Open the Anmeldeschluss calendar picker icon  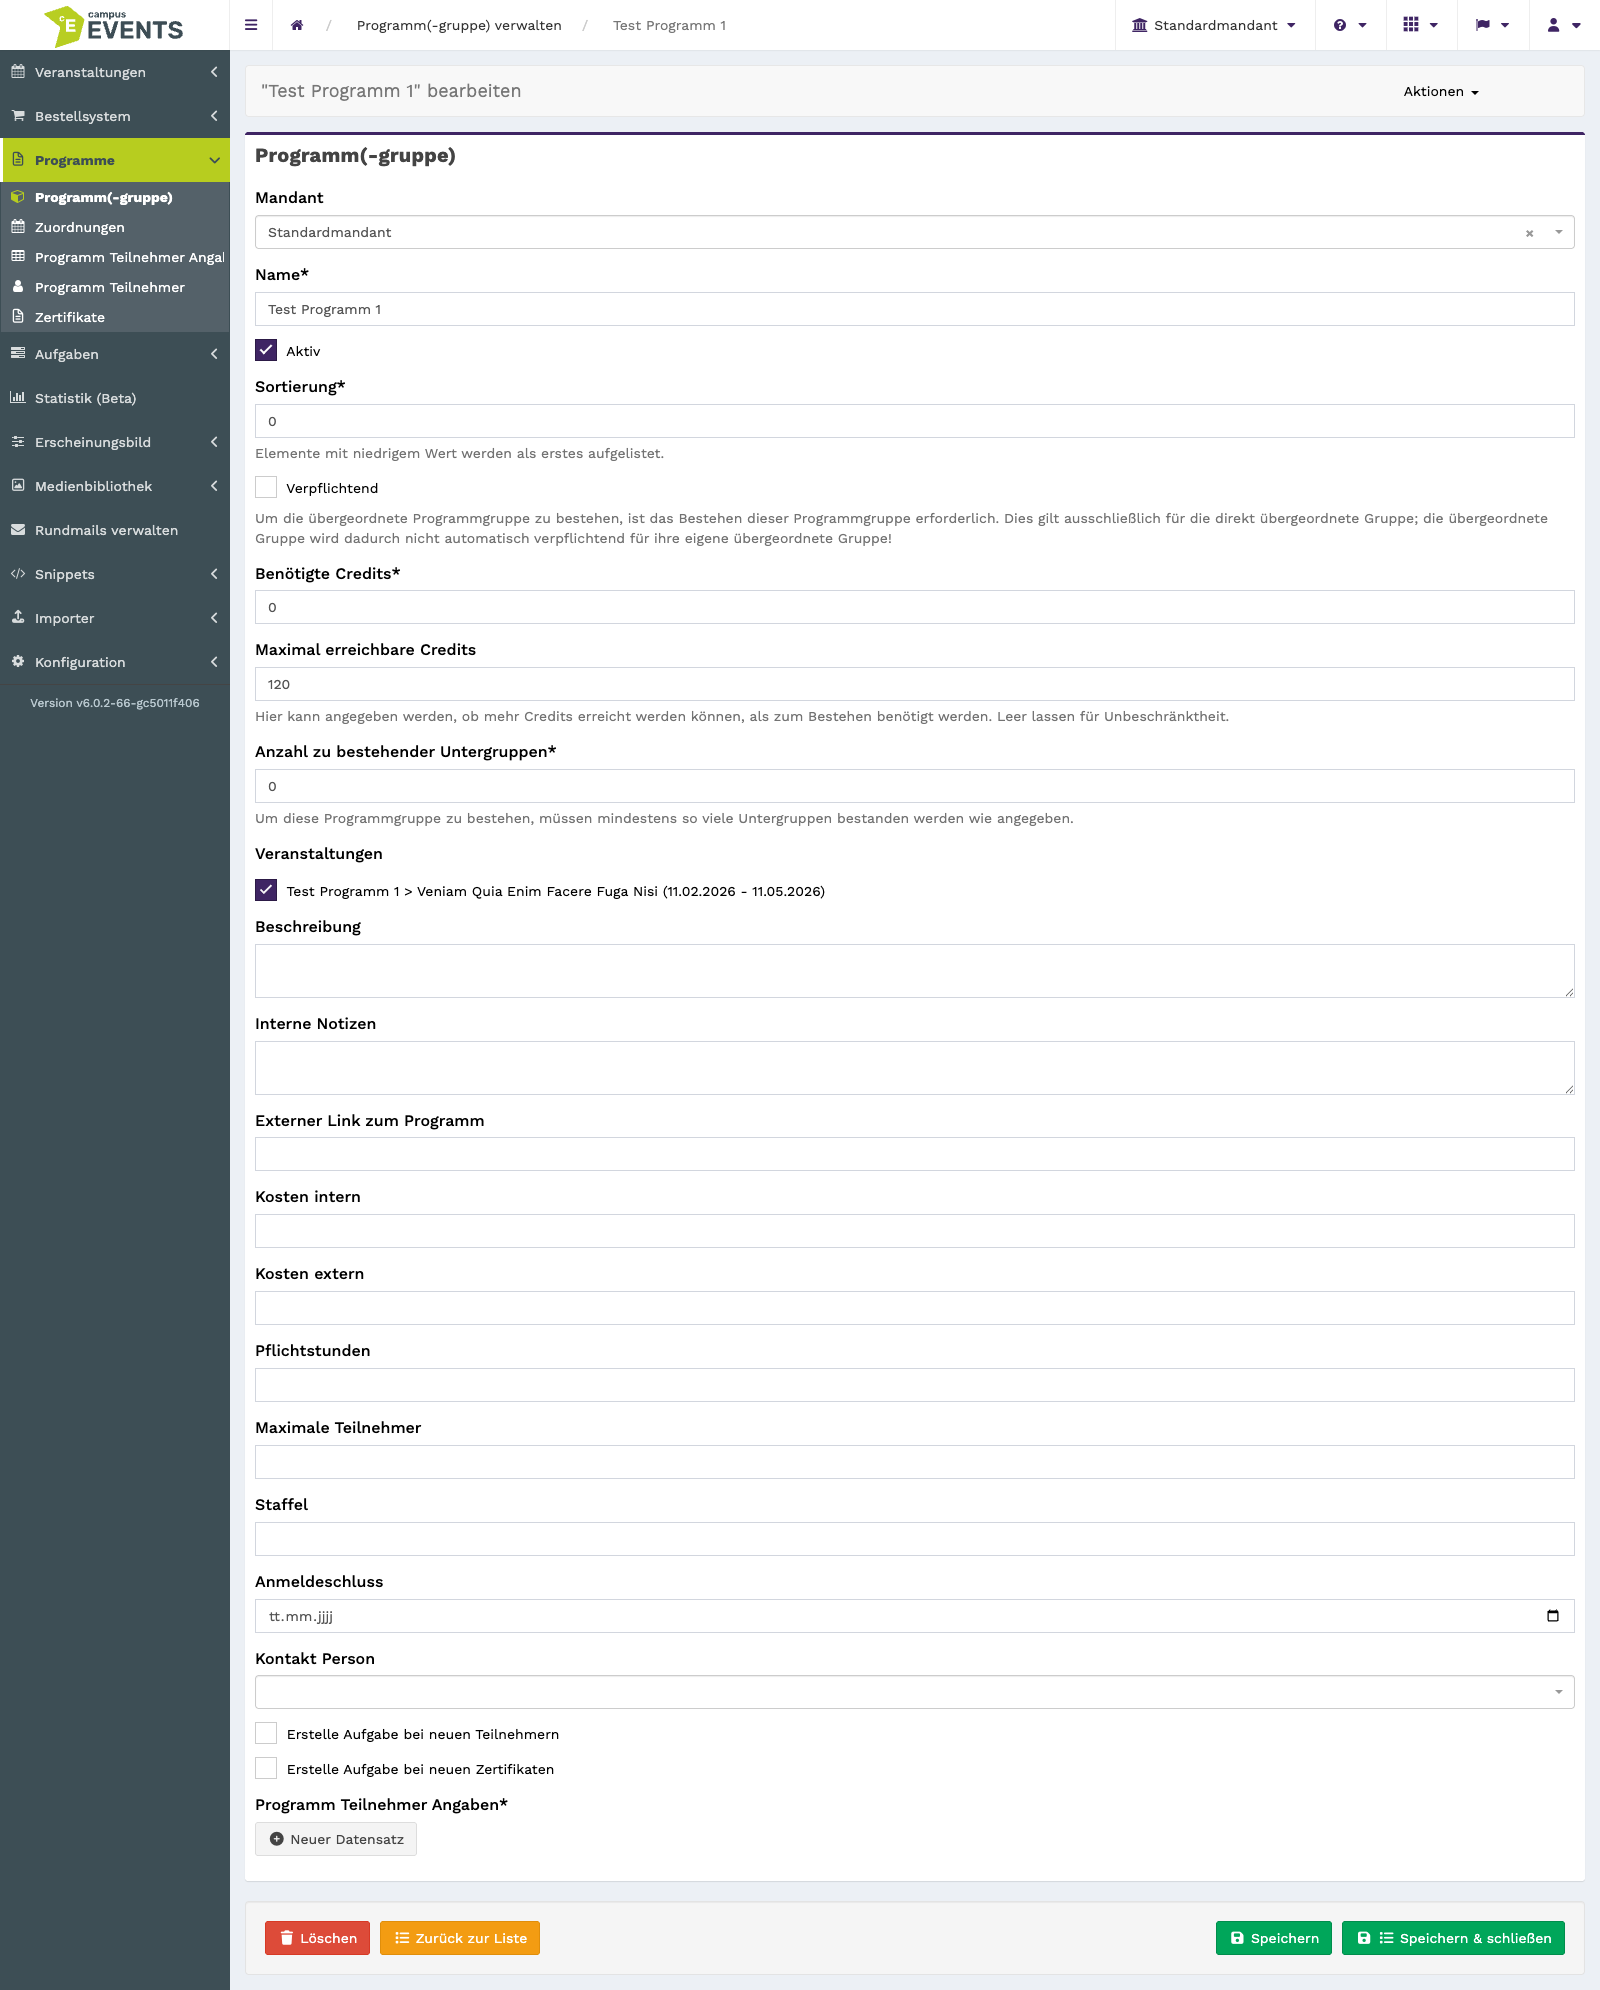click(1553, 1616)
